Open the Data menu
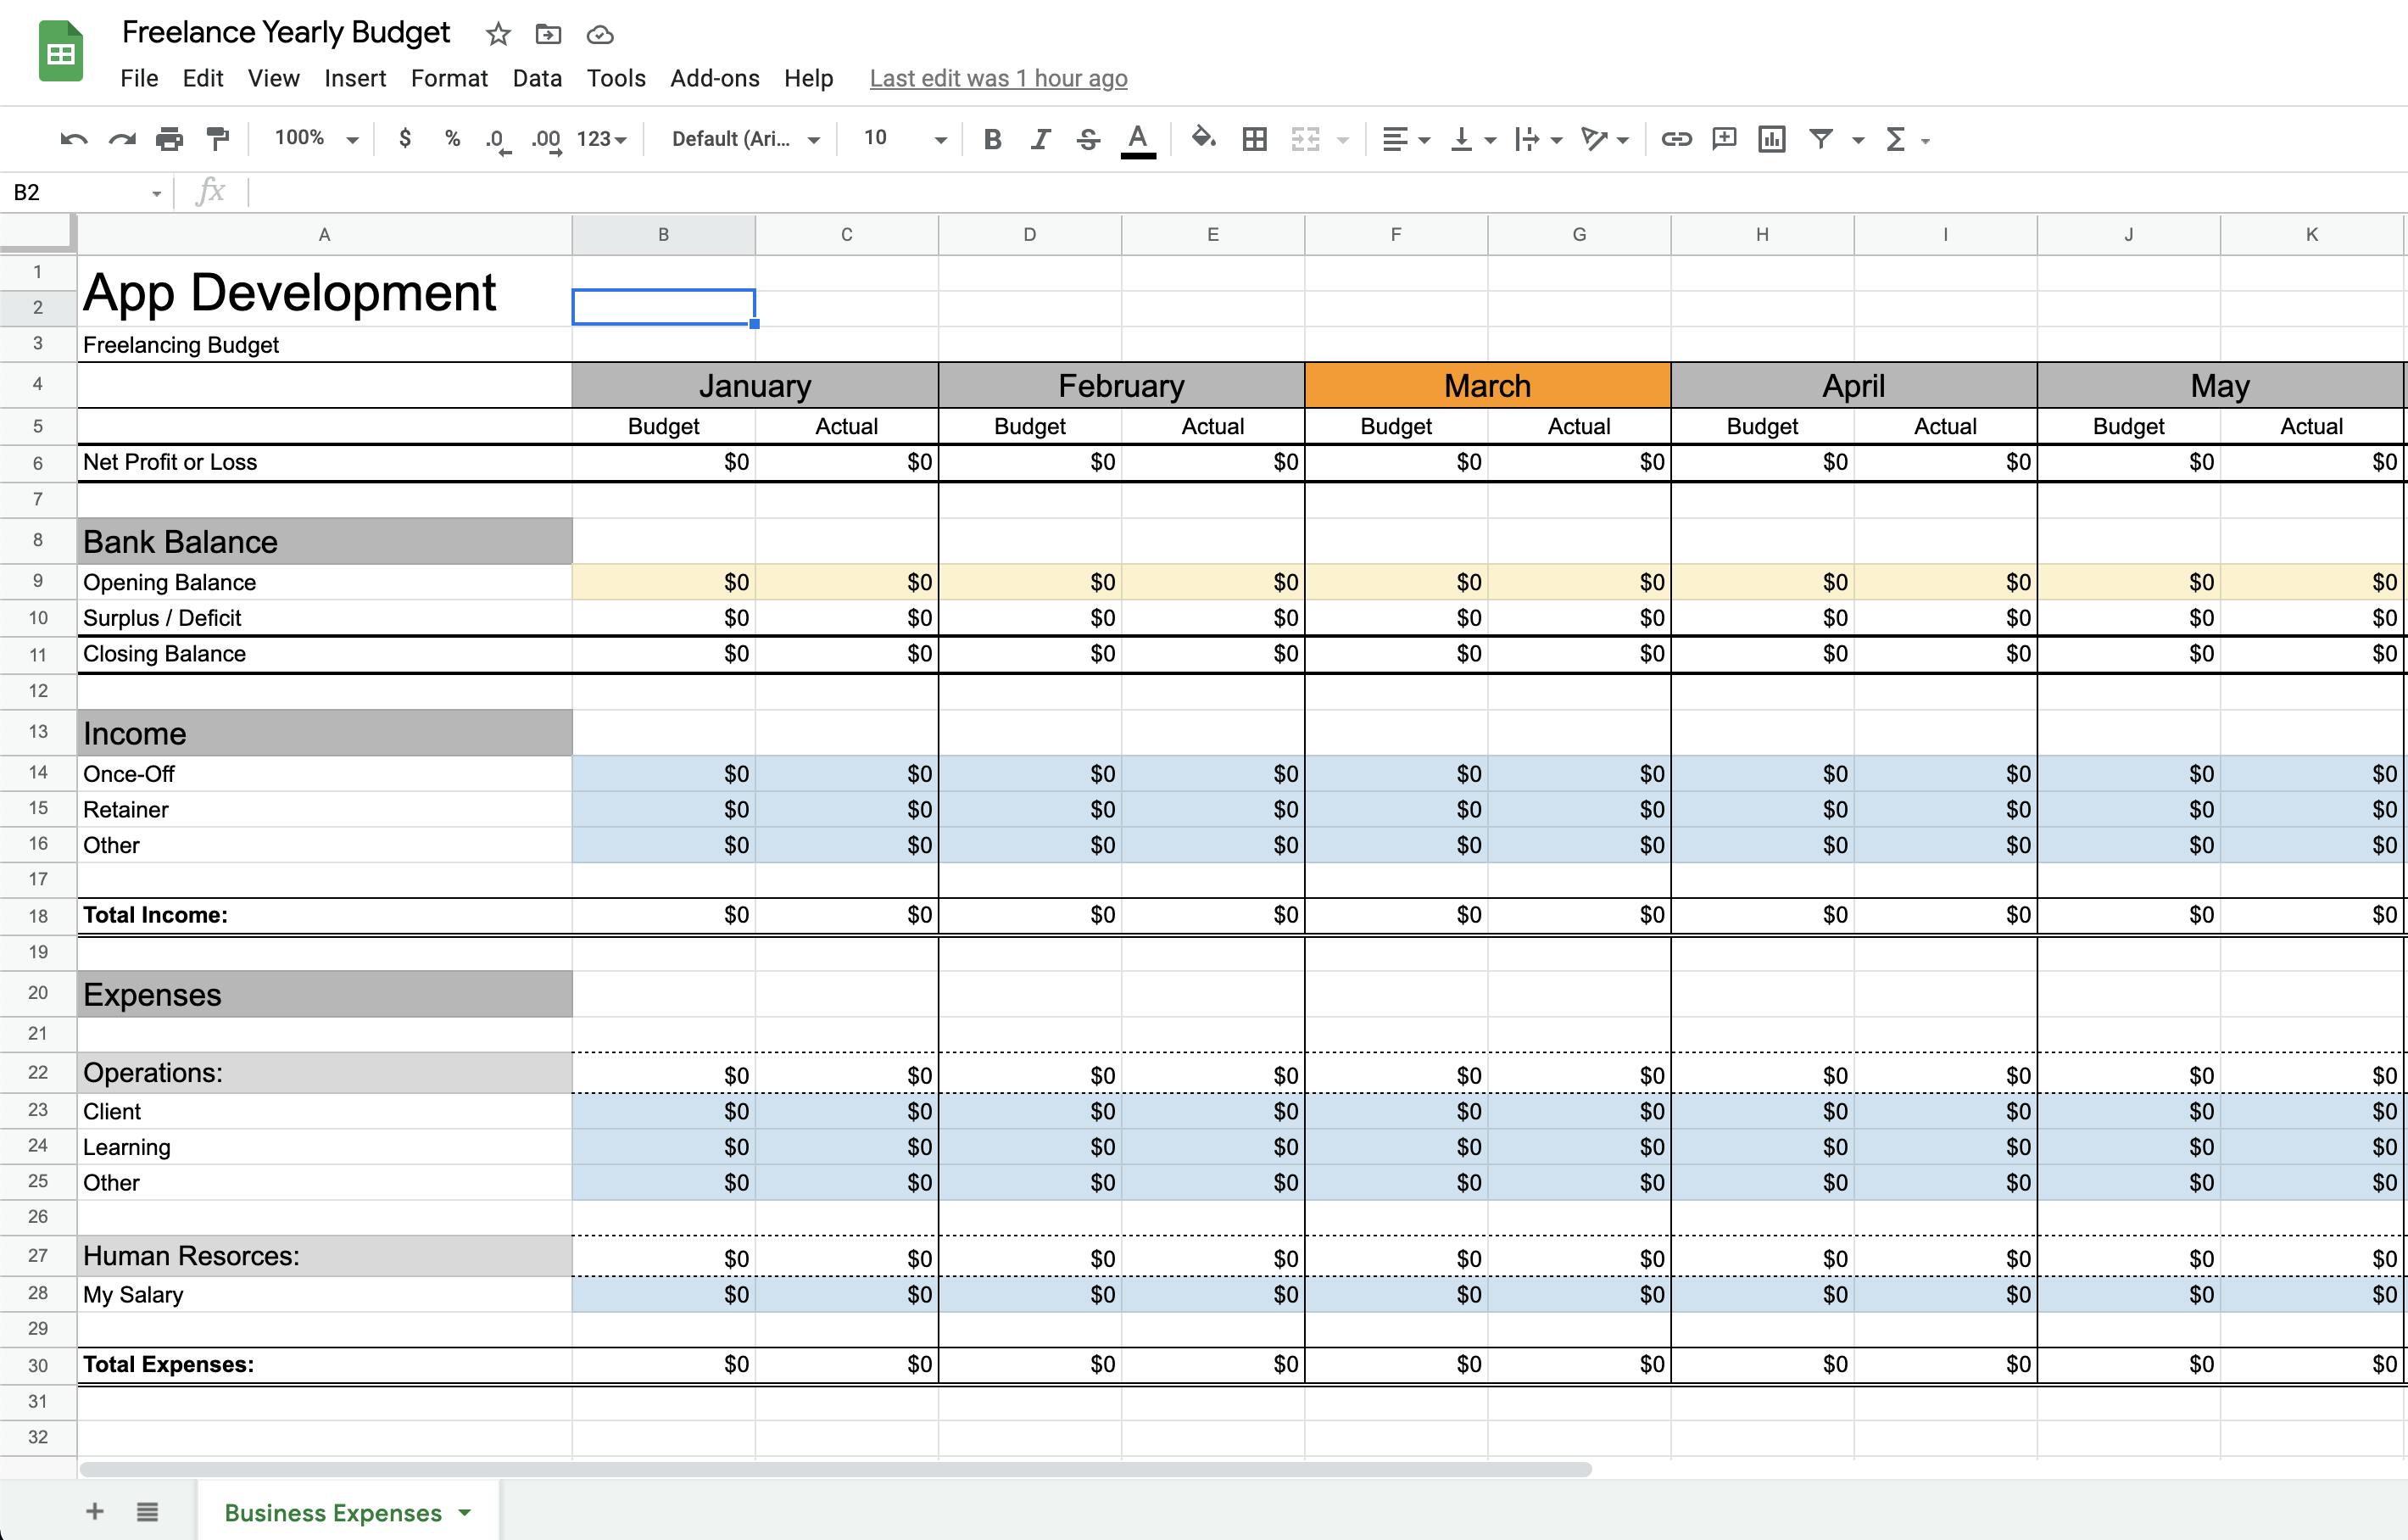This screenshot has width=2408, height=1540. [537, 78]
